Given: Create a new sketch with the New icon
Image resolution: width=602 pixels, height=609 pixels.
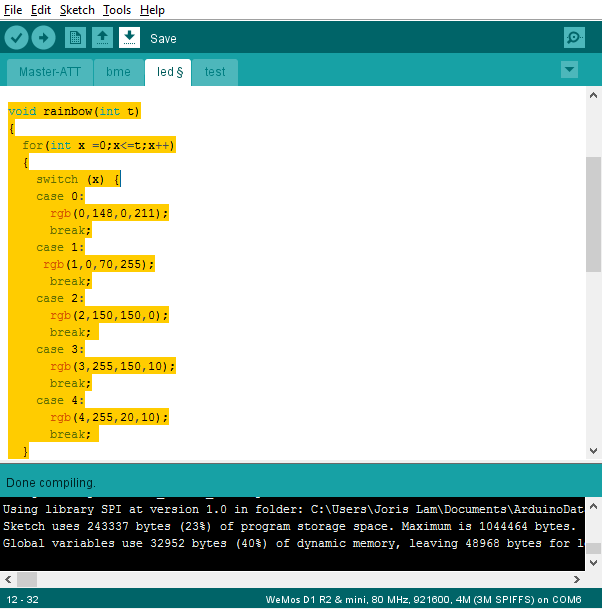Looking at the screenshot, I should pos(75,38).
